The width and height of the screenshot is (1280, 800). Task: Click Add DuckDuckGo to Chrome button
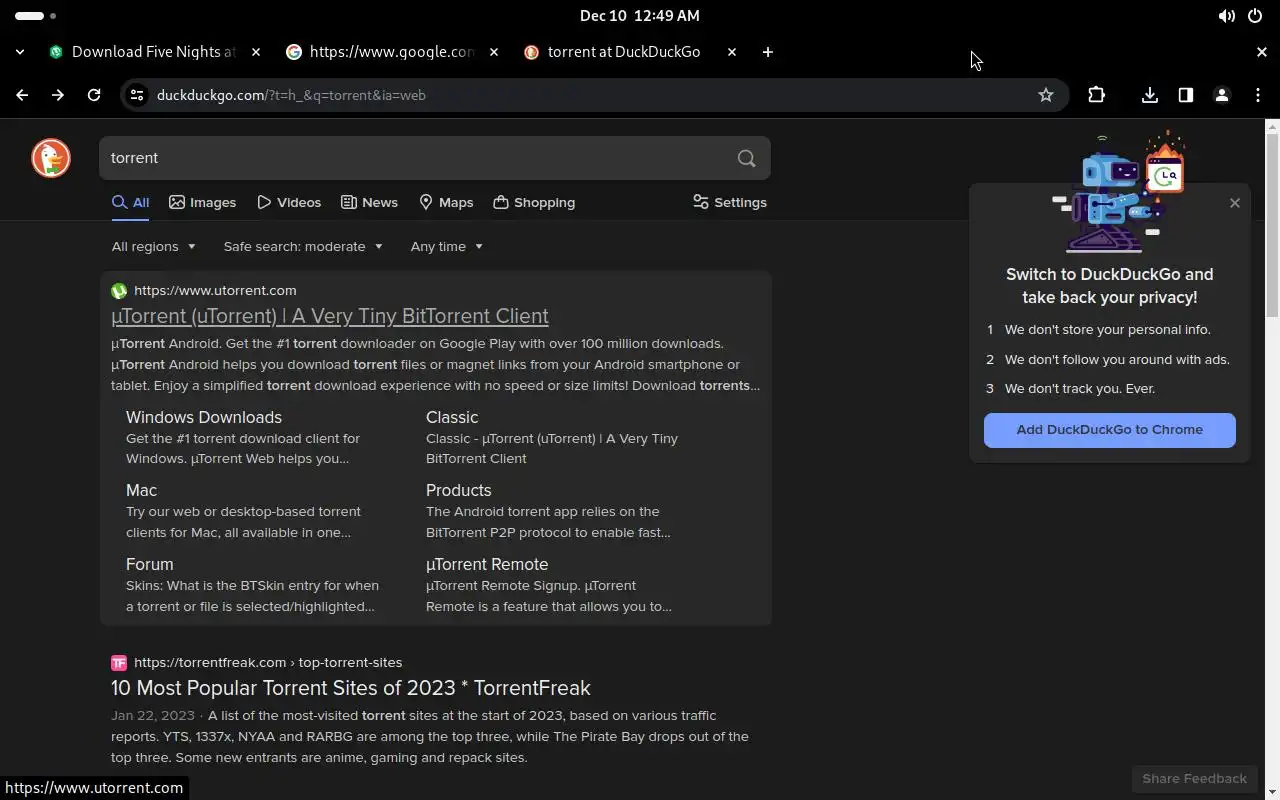[1110, 430]
